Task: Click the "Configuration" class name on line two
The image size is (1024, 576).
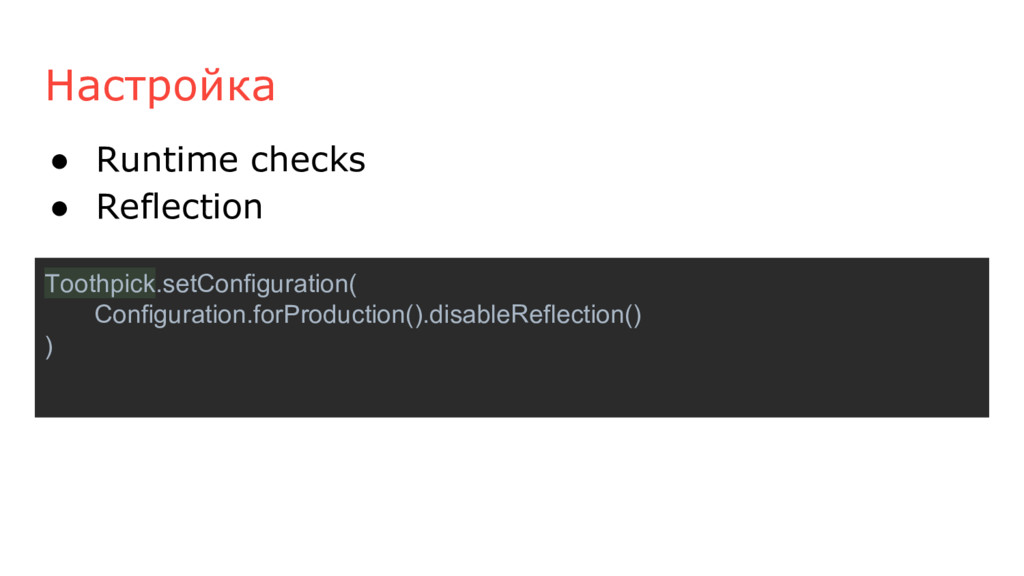Action: pyautogui.click(x=170, y=315)
